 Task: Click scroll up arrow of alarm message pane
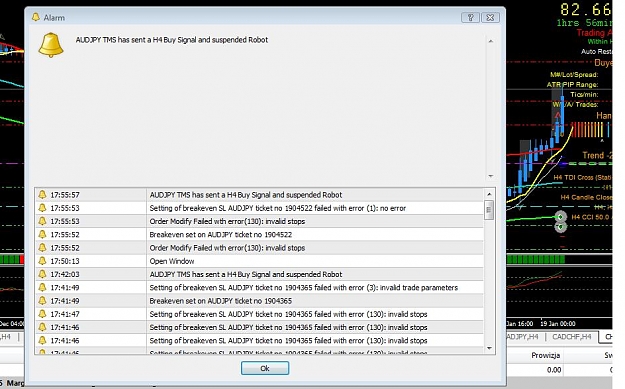tap(491, 41)
